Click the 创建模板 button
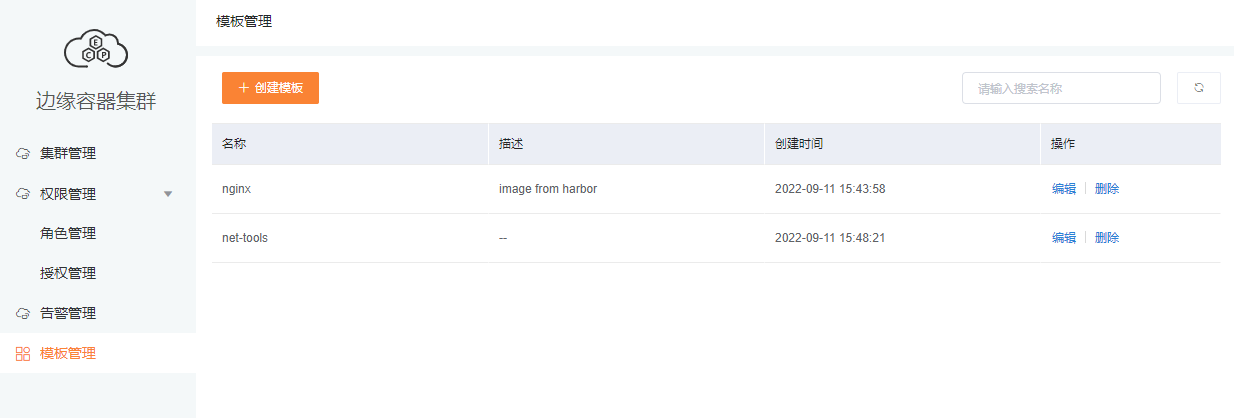1234x418 pixels. (270, 88)
